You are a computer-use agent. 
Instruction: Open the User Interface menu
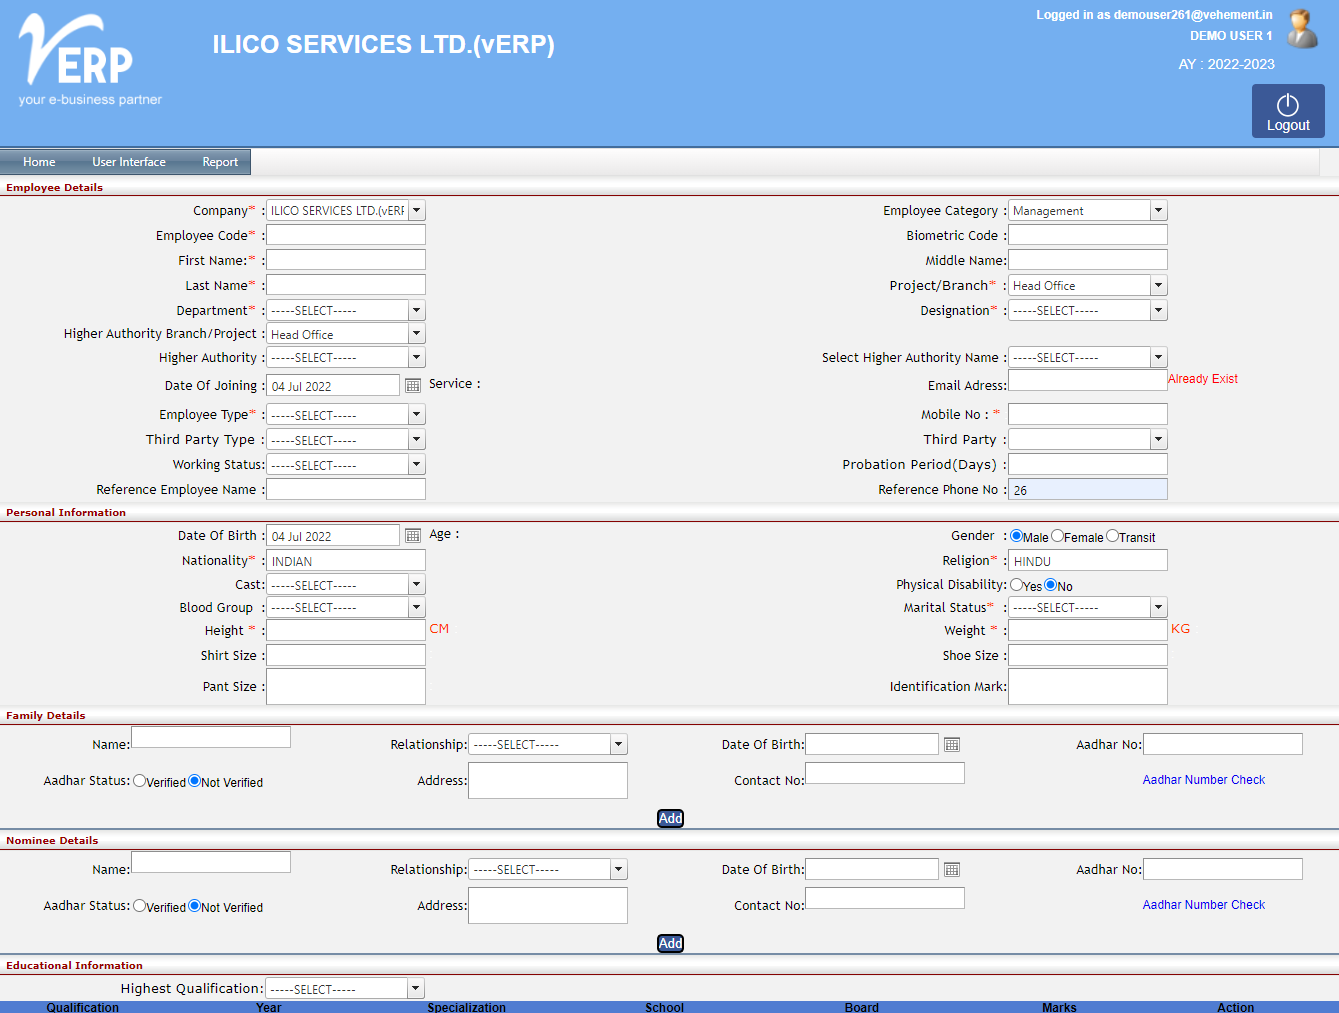129,162
